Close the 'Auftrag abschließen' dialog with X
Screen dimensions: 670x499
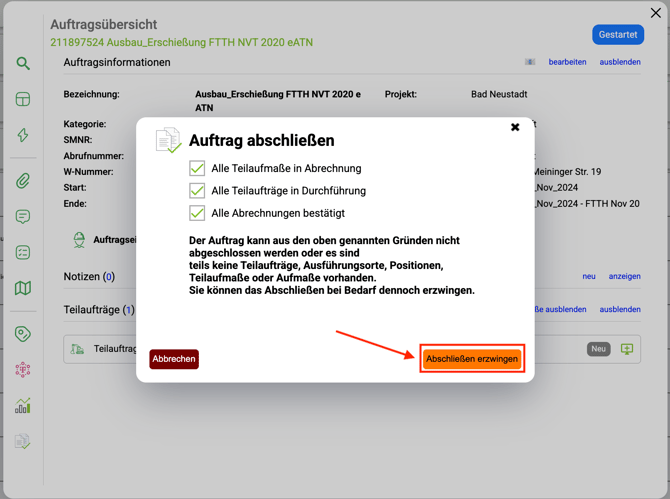coord(515,127)
